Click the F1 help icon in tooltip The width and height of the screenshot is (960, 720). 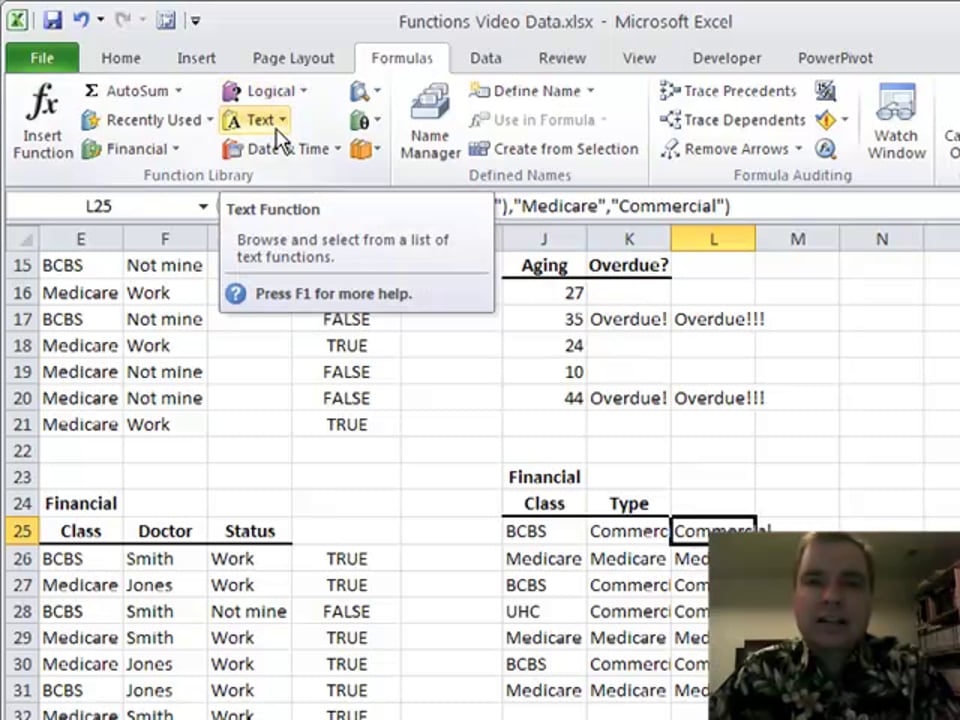point(236,294)
